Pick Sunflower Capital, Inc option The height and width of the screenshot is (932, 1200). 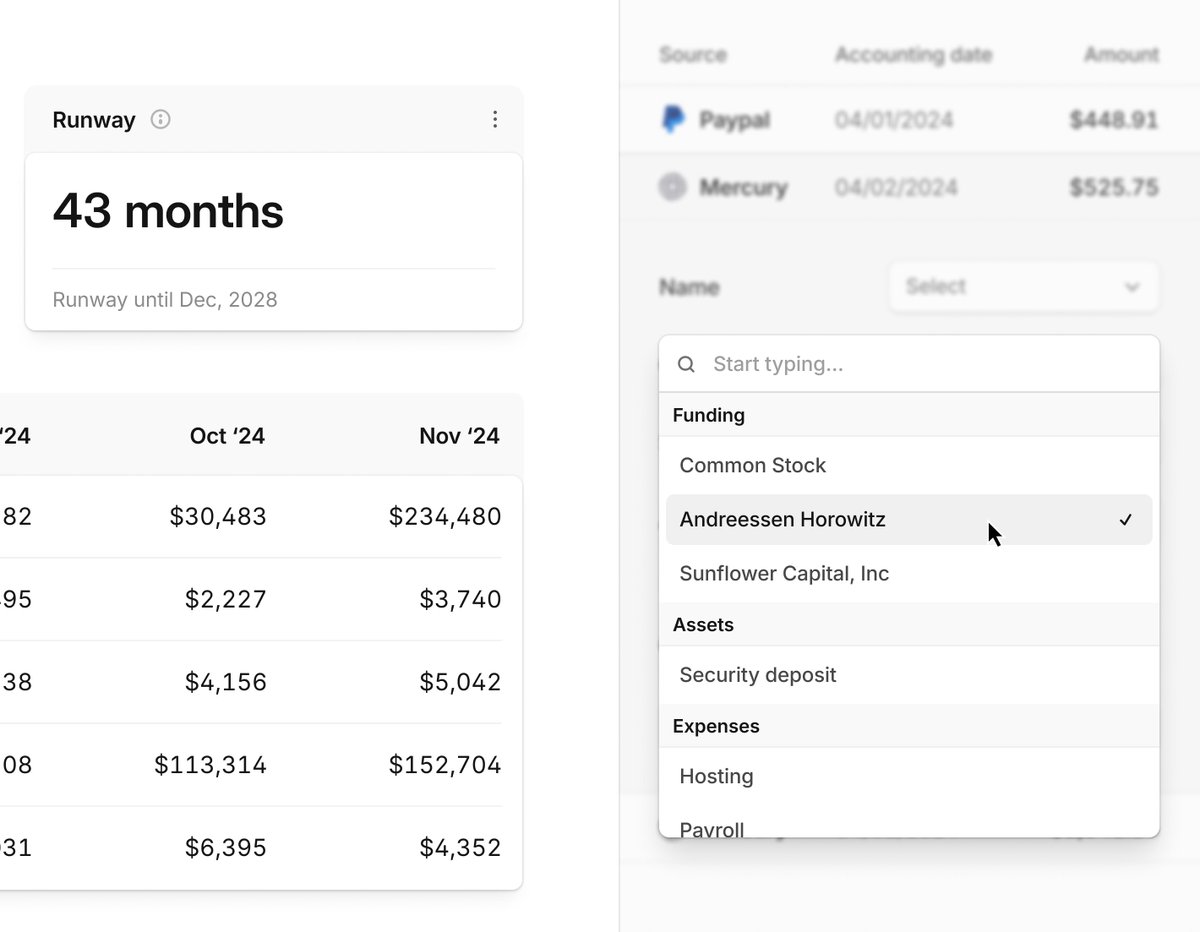909,574
